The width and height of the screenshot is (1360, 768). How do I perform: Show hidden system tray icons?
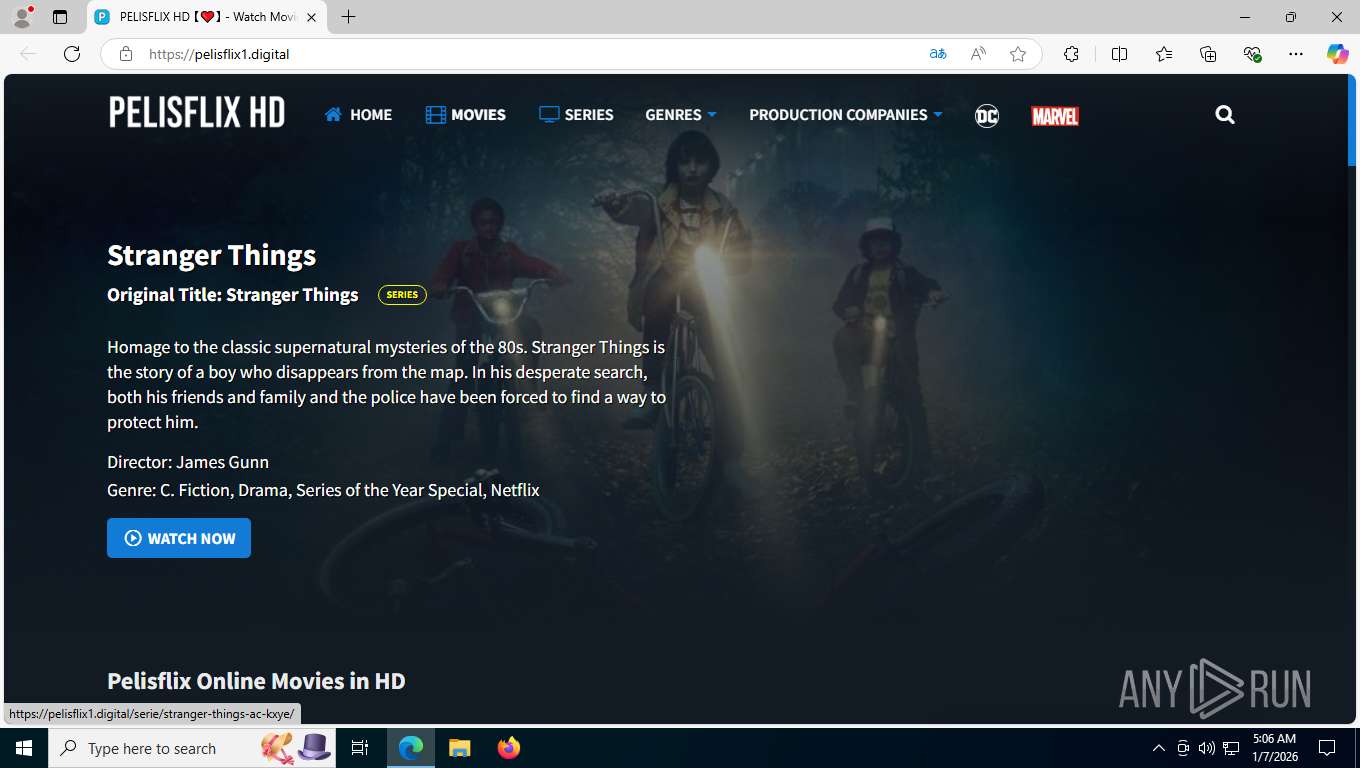pyautogui.click(x=1158, y=748)
